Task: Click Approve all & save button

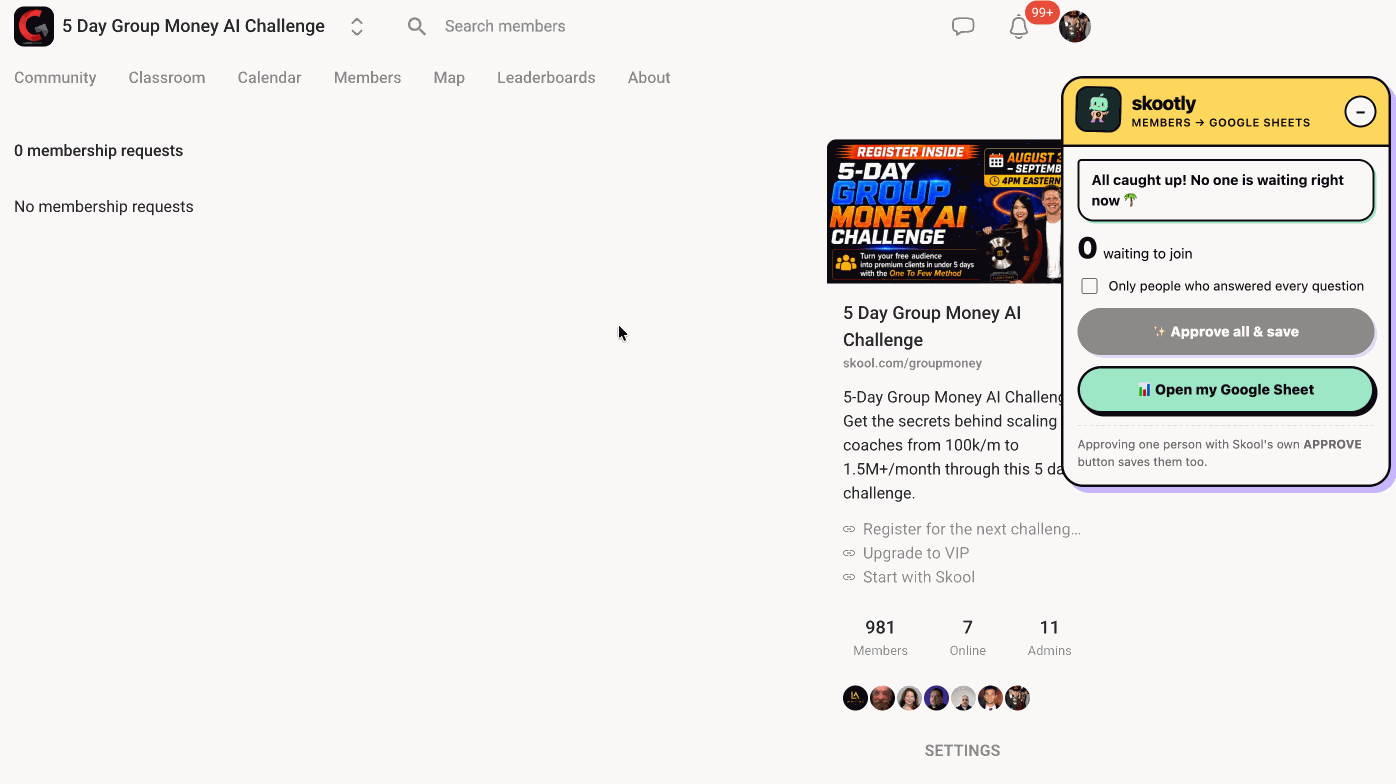Action: tap(1226, 332)
